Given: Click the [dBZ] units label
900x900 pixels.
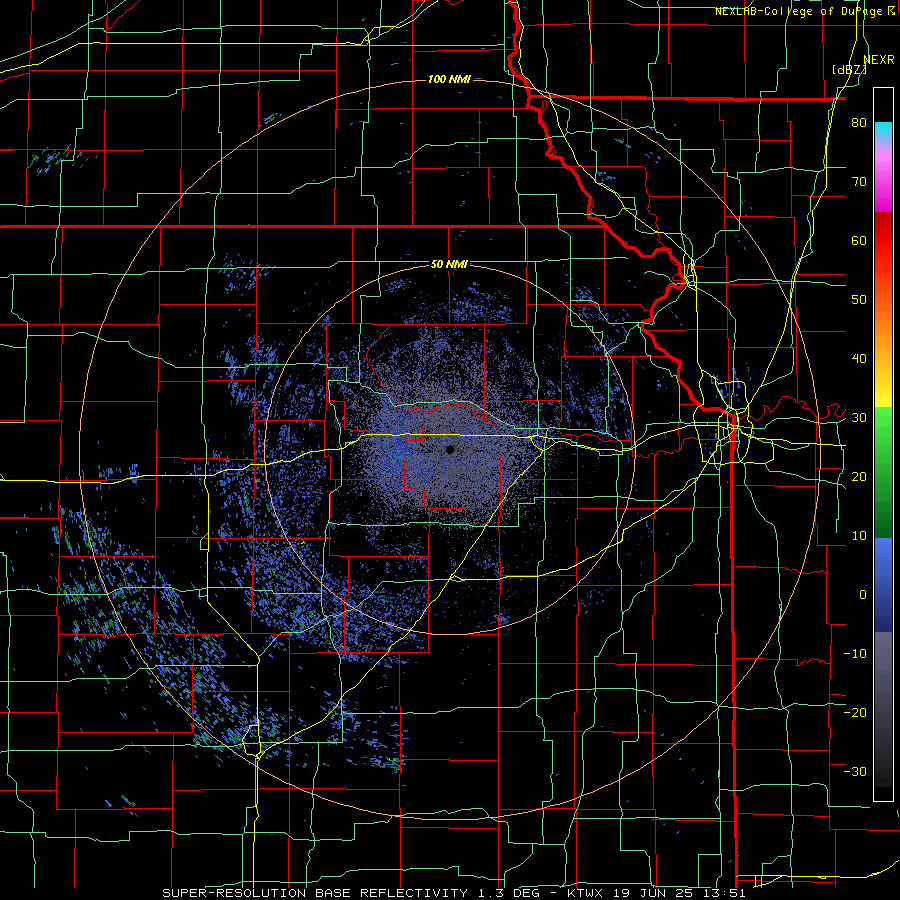Looking at the screenshot, I should (849, 69).
